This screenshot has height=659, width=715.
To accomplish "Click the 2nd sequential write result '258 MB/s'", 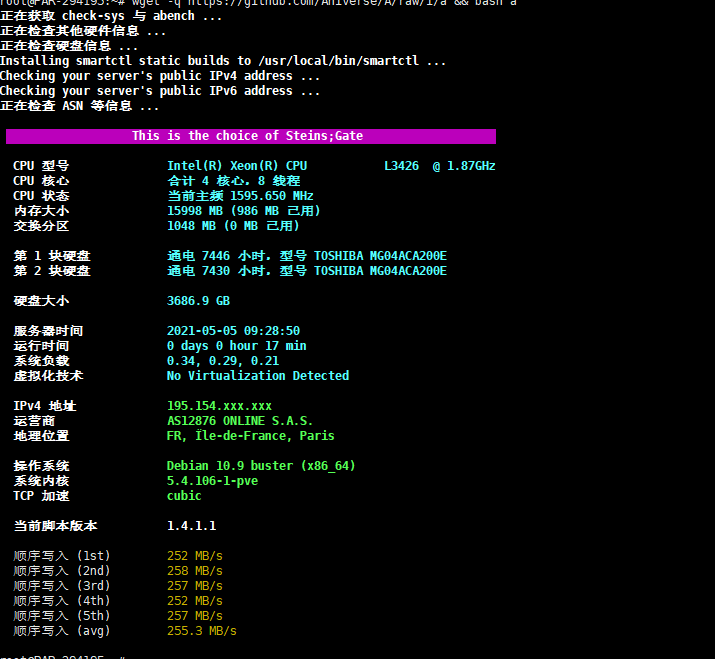I will [195, 571].
